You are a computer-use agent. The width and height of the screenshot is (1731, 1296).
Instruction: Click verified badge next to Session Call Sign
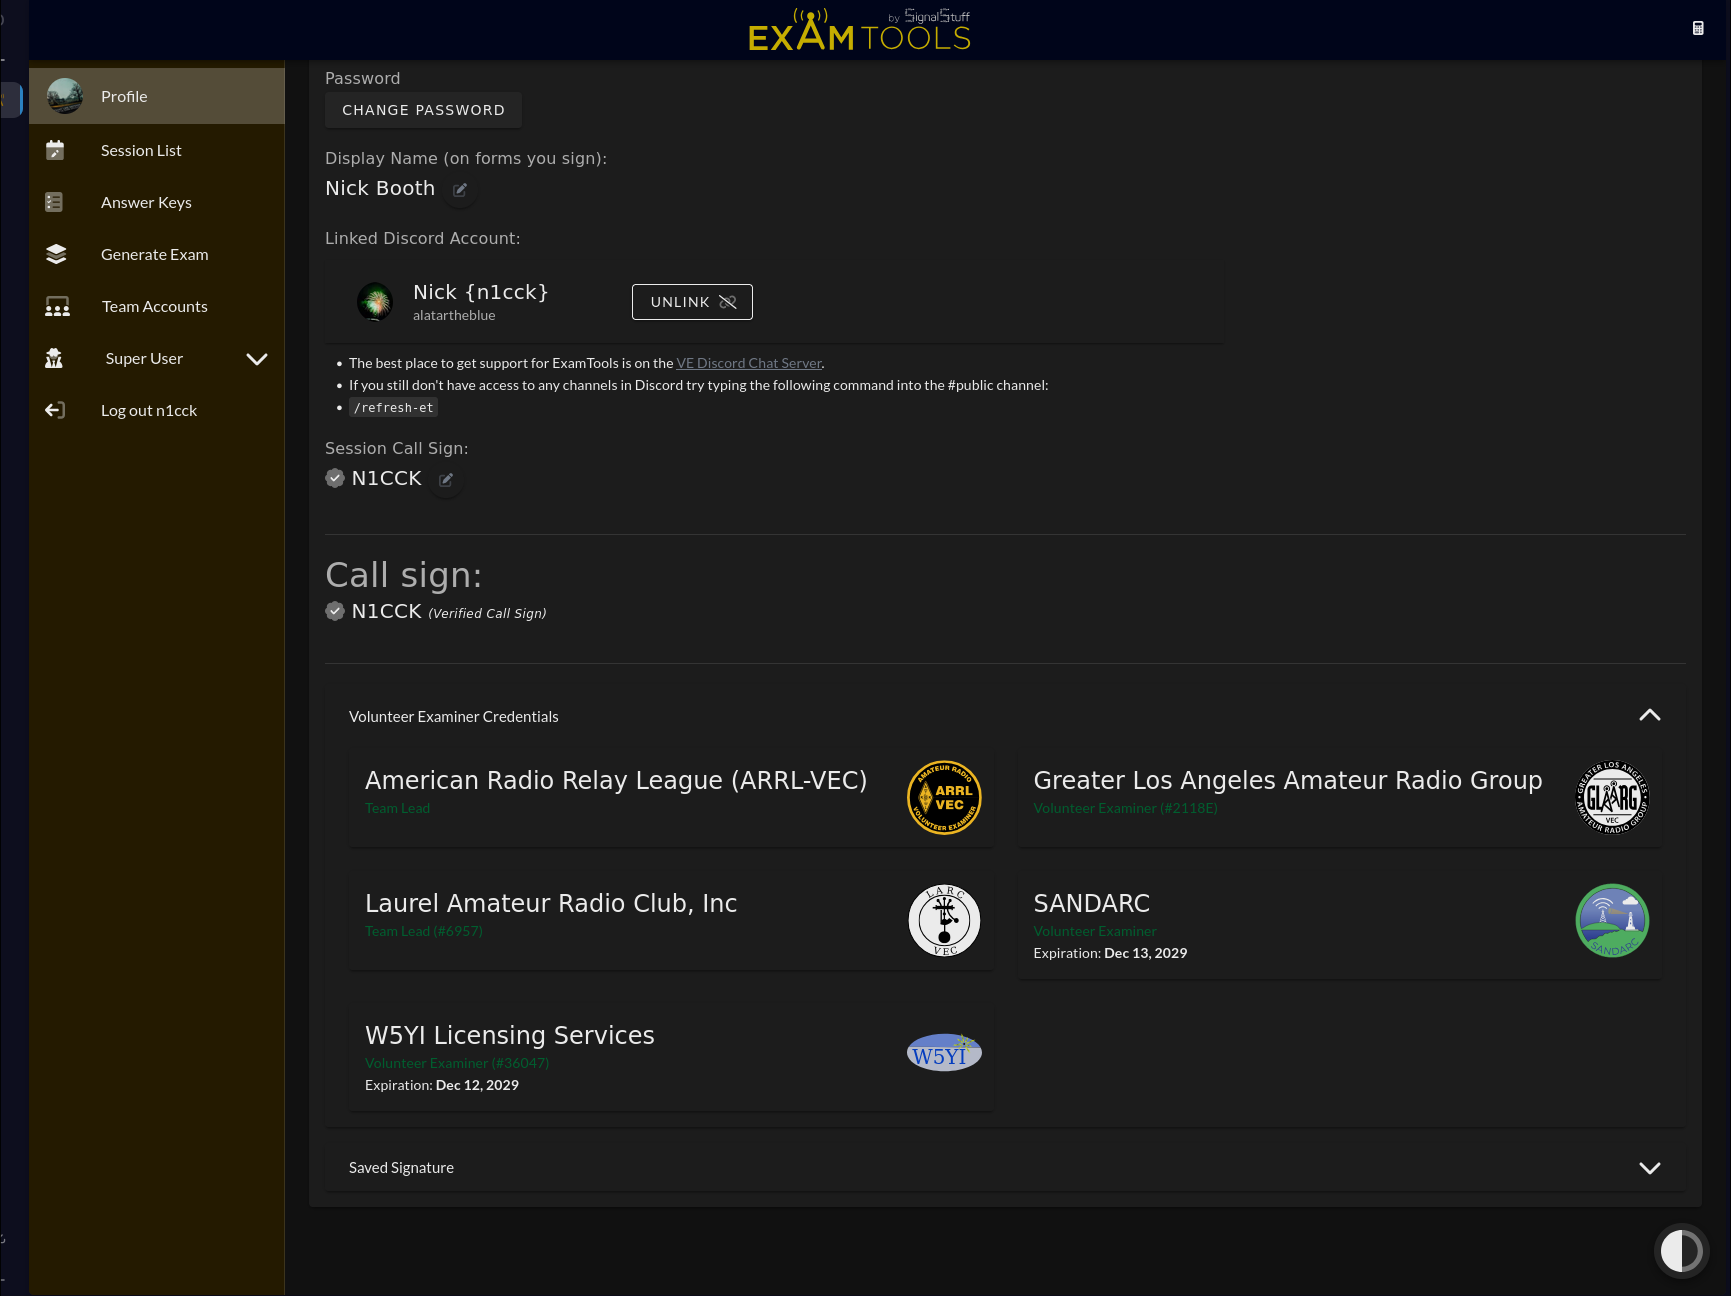click(335, 478)
